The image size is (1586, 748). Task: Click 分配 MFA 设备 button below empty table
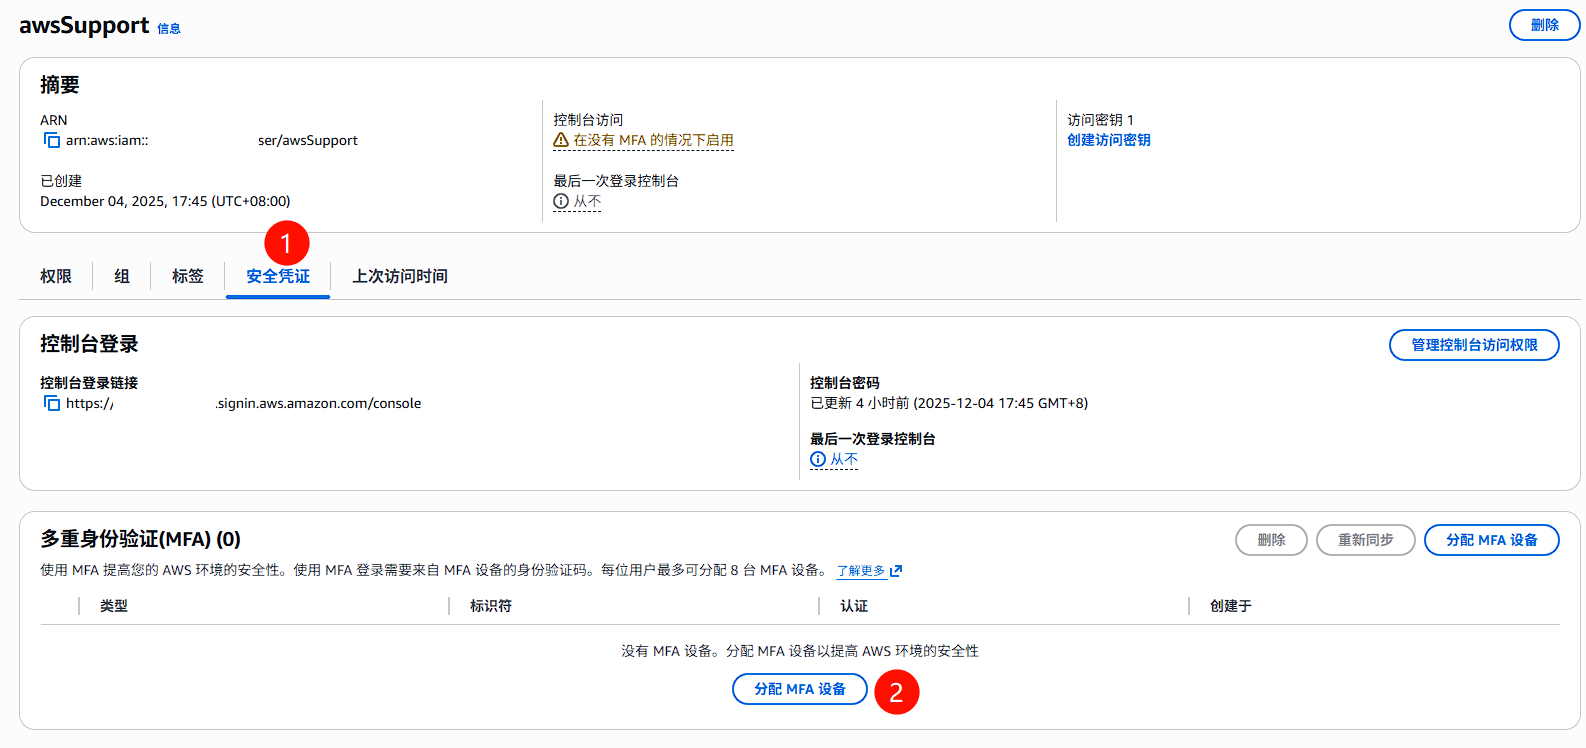tap(800, 689)
